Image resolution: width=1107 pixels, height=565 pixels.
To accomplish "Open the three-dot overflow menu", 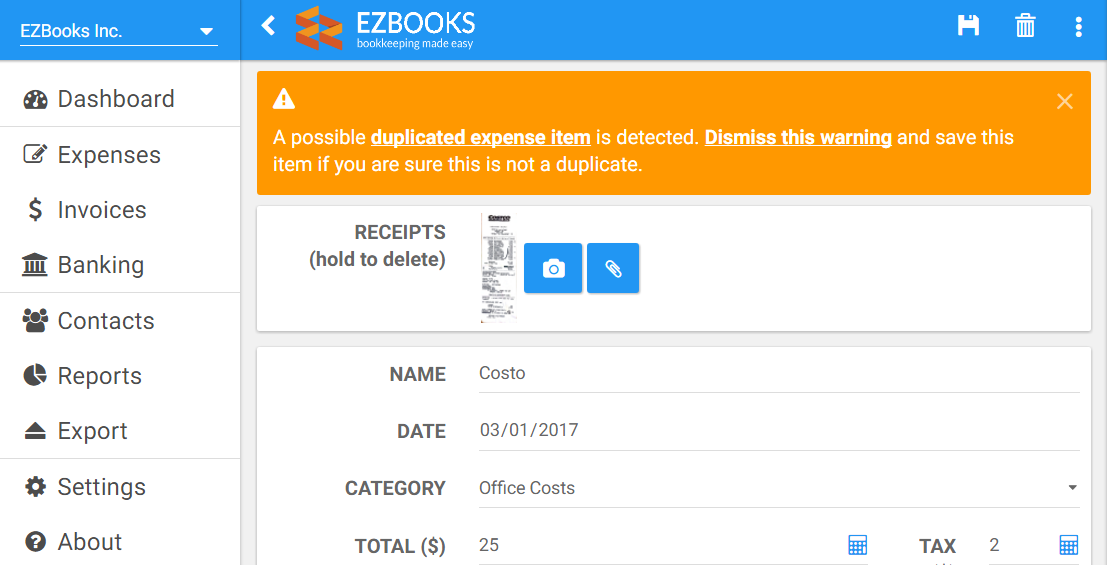I will (1078, 26).
